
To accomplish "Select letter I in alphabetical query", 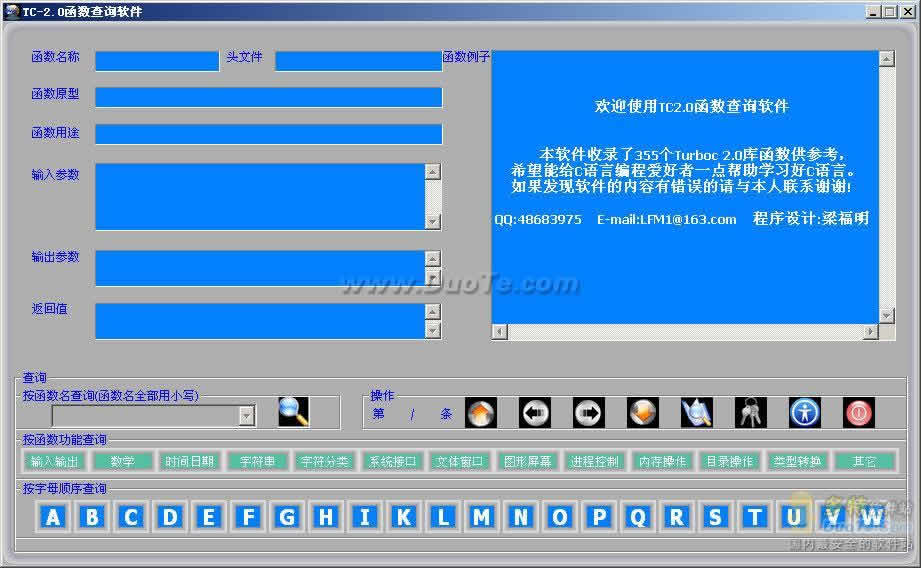I will click(x=365, y=517).
